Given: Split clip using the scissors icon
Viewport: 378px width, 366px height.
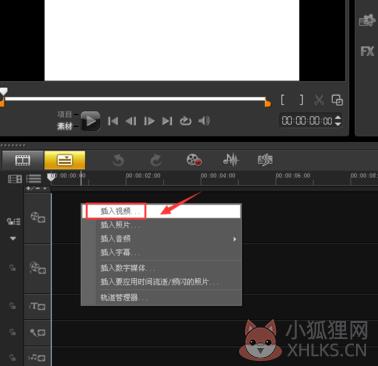Looking at the screenshot, I should point(319,100).
